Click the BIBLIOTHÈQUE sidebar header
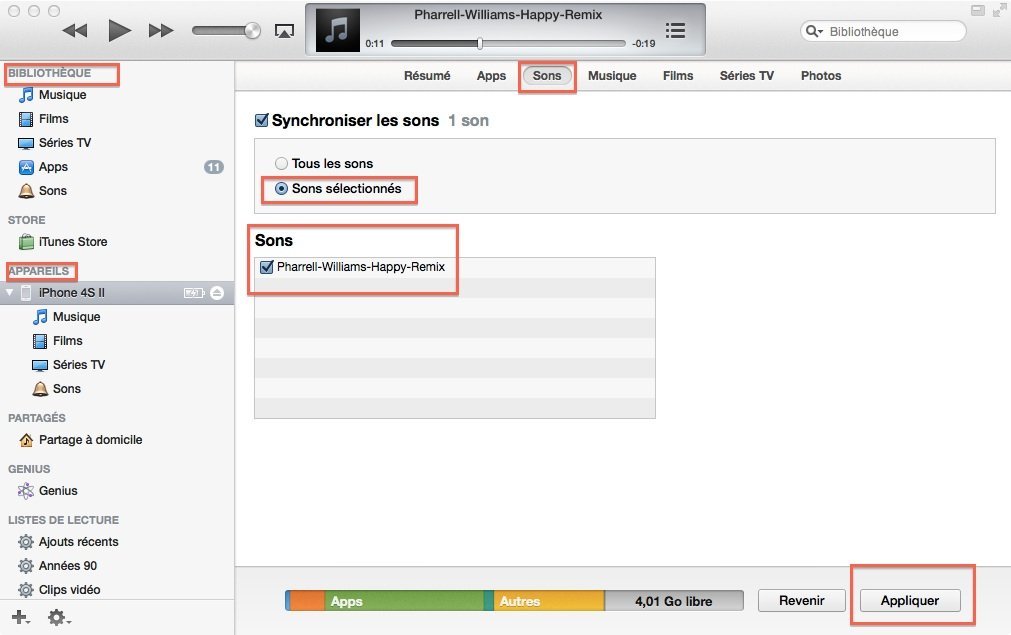Image resolution: width=1011 pixels, height=635 pixels. pos(50,73)
